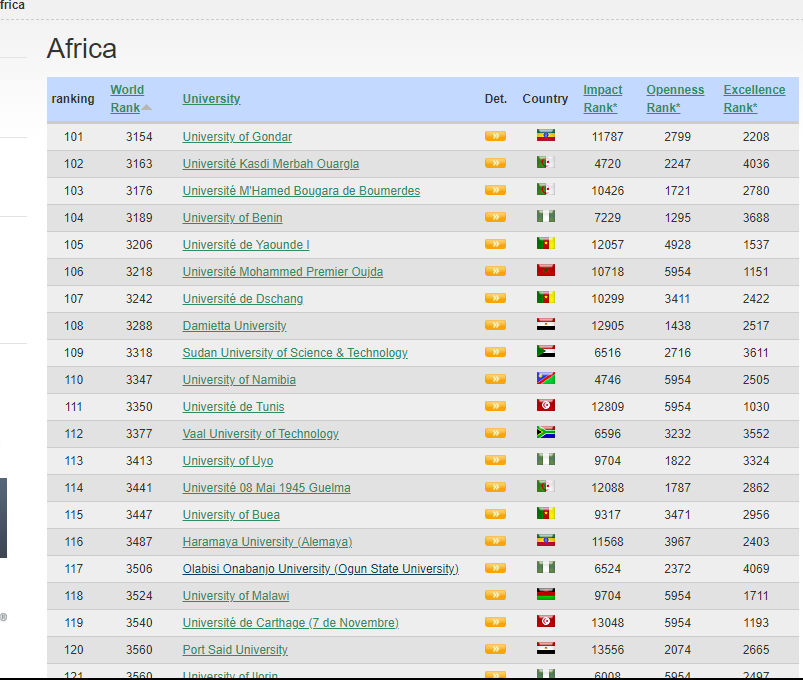Image resolution: width=803 pixels, height=680 pixels.
Task: Click world rank value 3506
Action: click(139, 569)
